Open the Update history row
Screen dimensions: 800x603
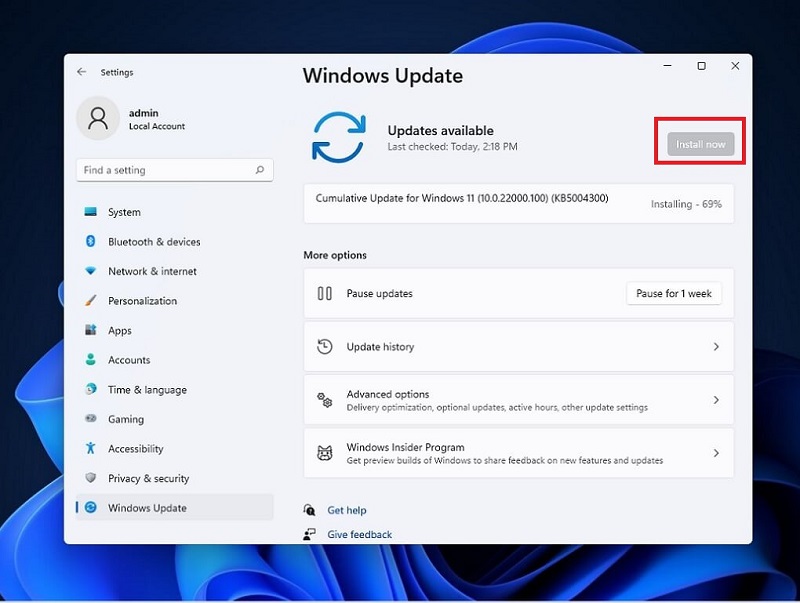tap(518, 347)
